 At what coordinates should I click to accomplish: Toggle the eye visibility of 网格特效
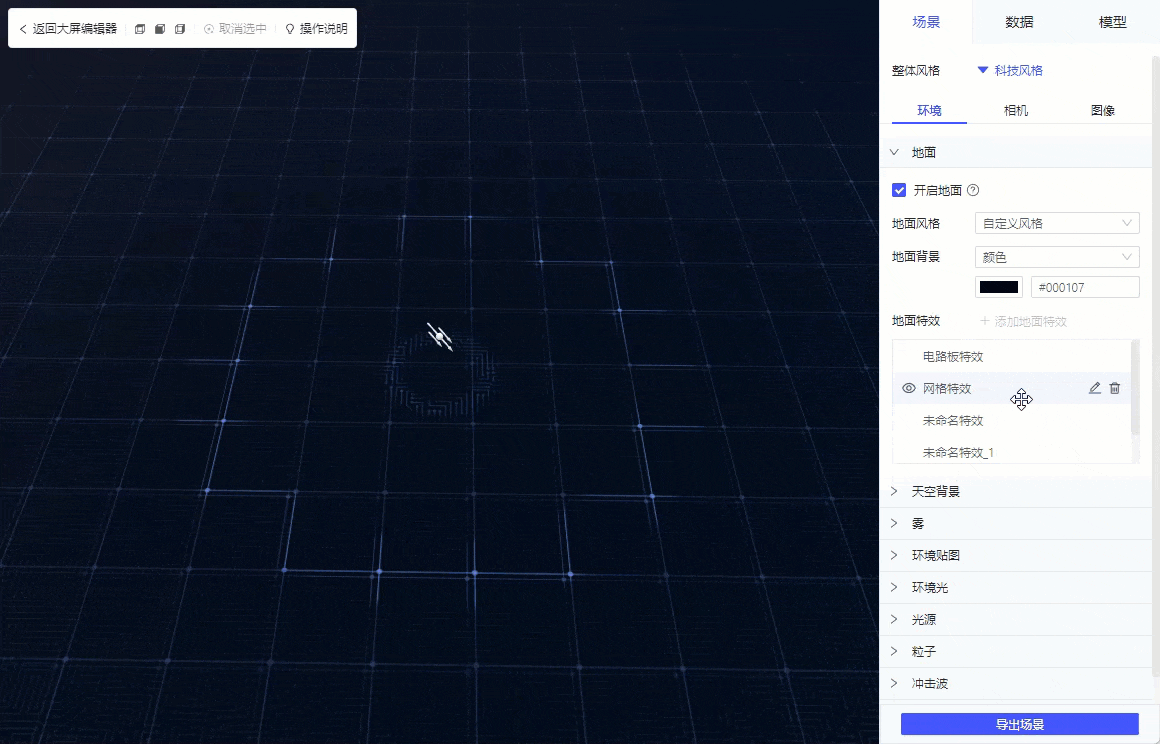(x=909, y=388)
